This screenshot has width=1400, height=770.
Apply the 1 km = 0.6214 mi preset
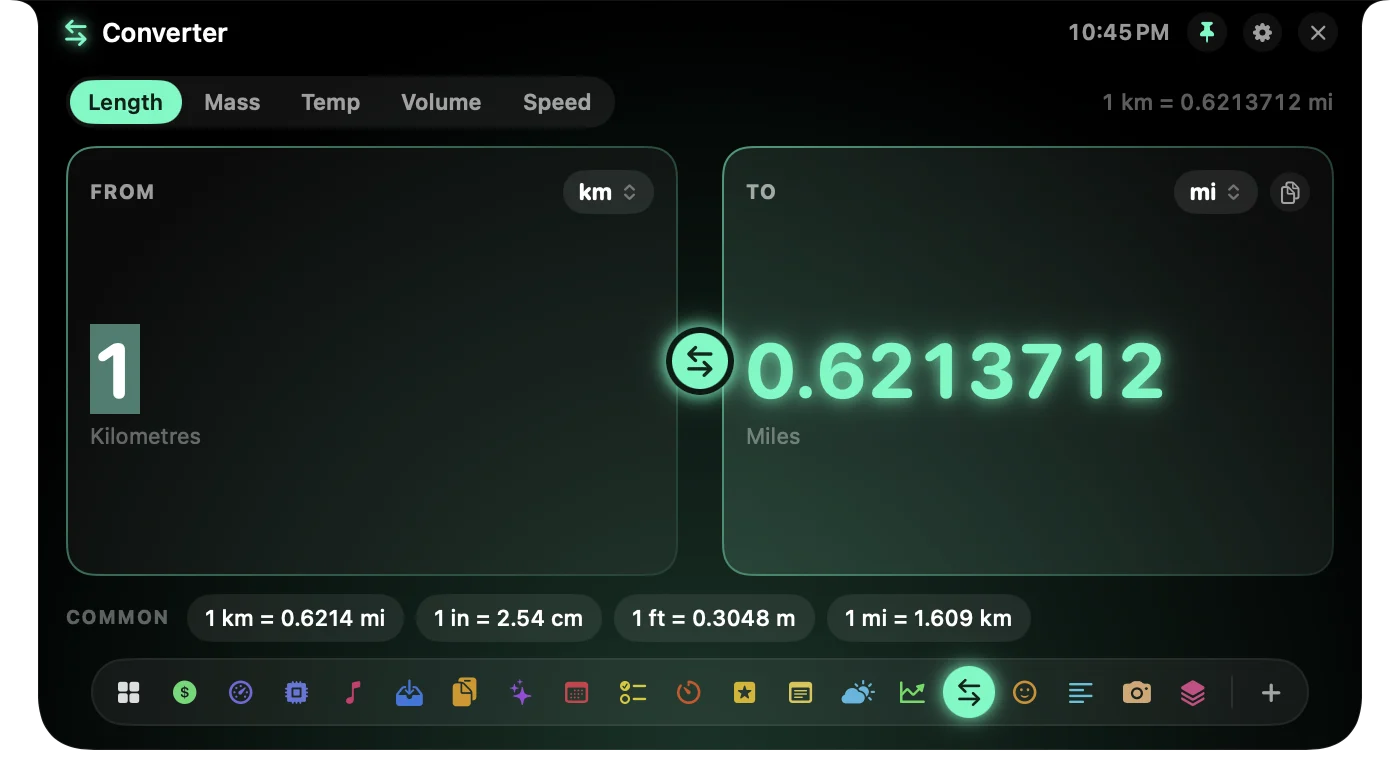[x=295, y=618]
